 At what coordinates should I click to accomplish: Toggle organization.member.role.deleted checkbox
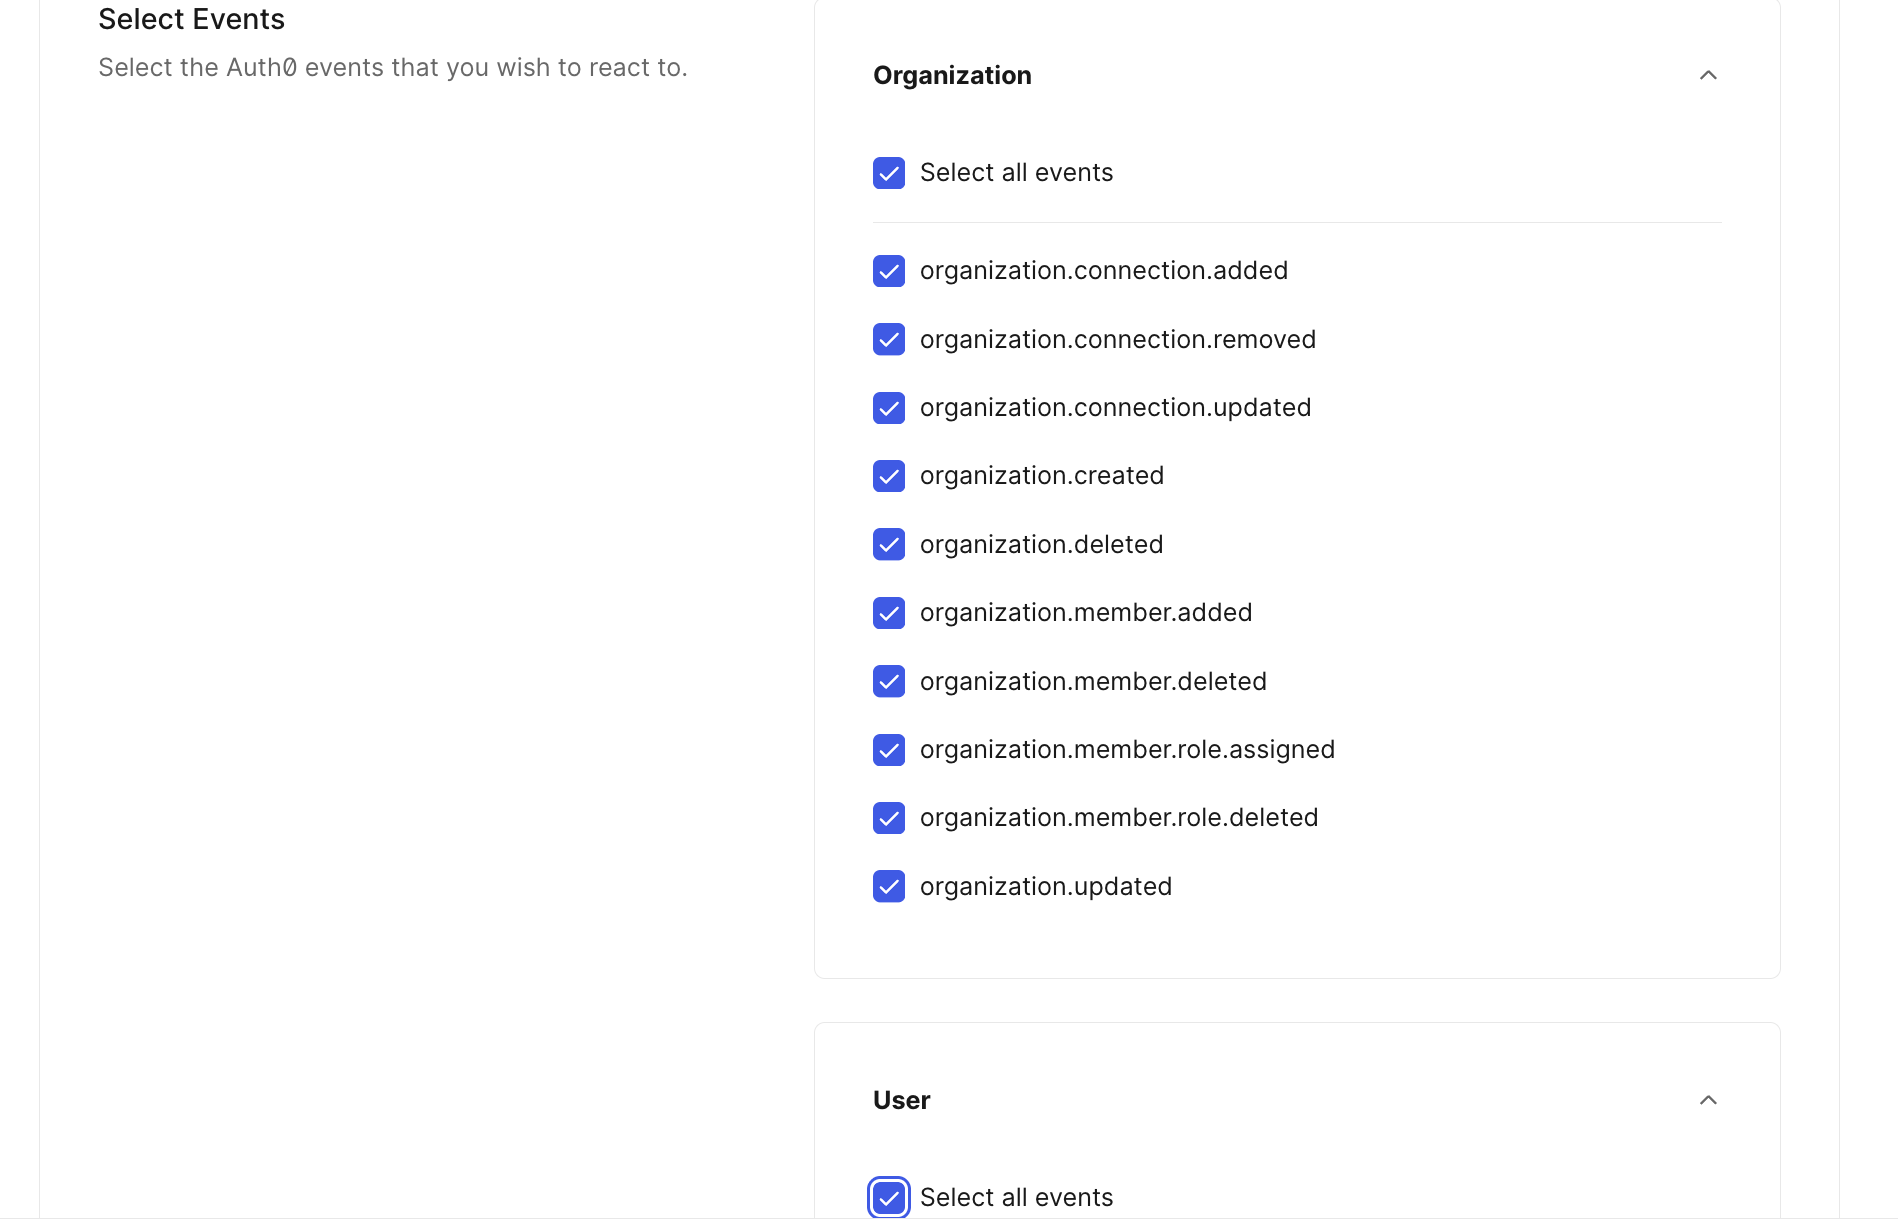(x=889, y=818)
